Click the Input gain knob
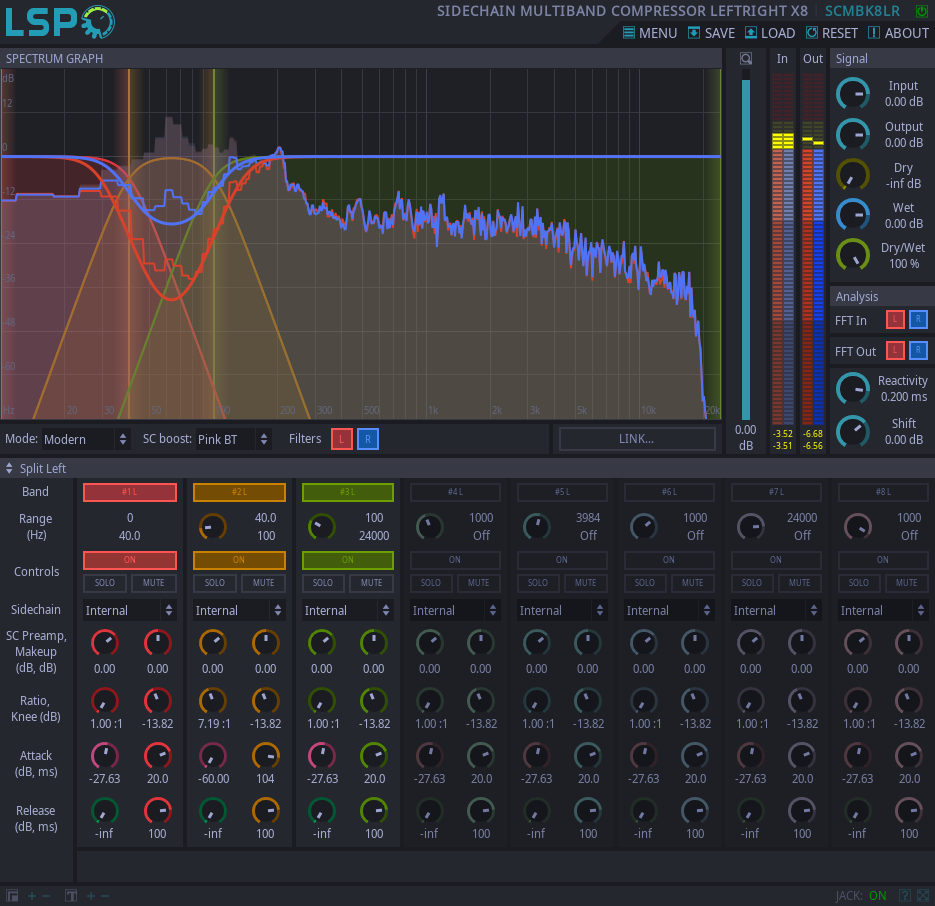 coord(853,94)
